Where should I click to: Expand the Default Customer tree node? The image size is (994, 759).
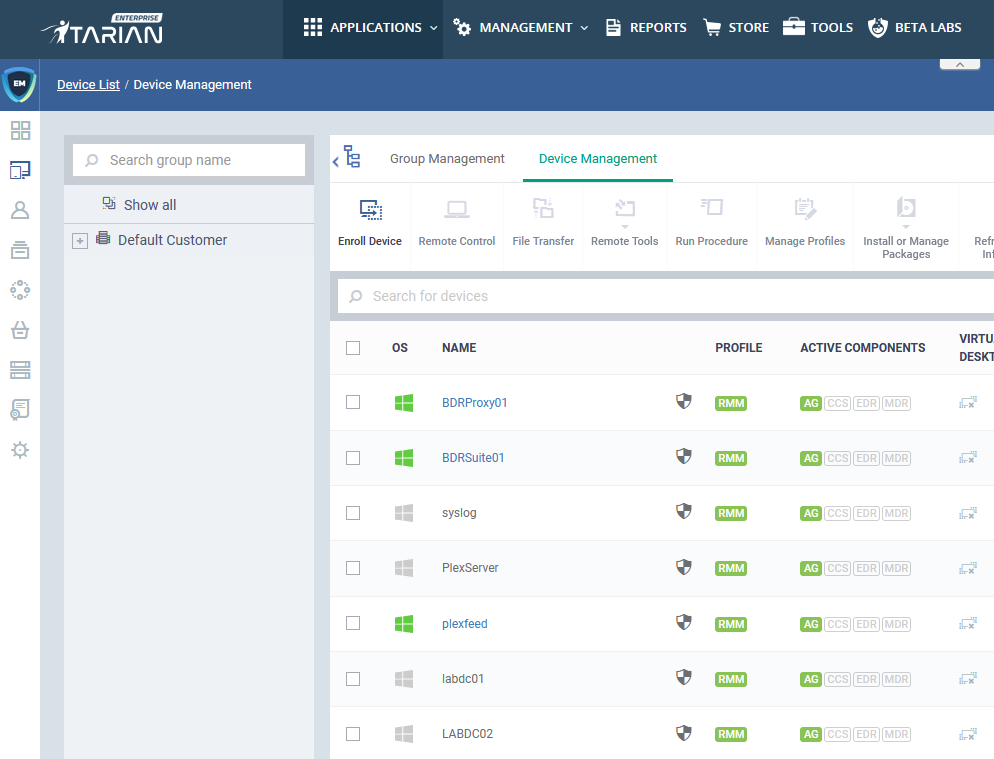point(80,241)
